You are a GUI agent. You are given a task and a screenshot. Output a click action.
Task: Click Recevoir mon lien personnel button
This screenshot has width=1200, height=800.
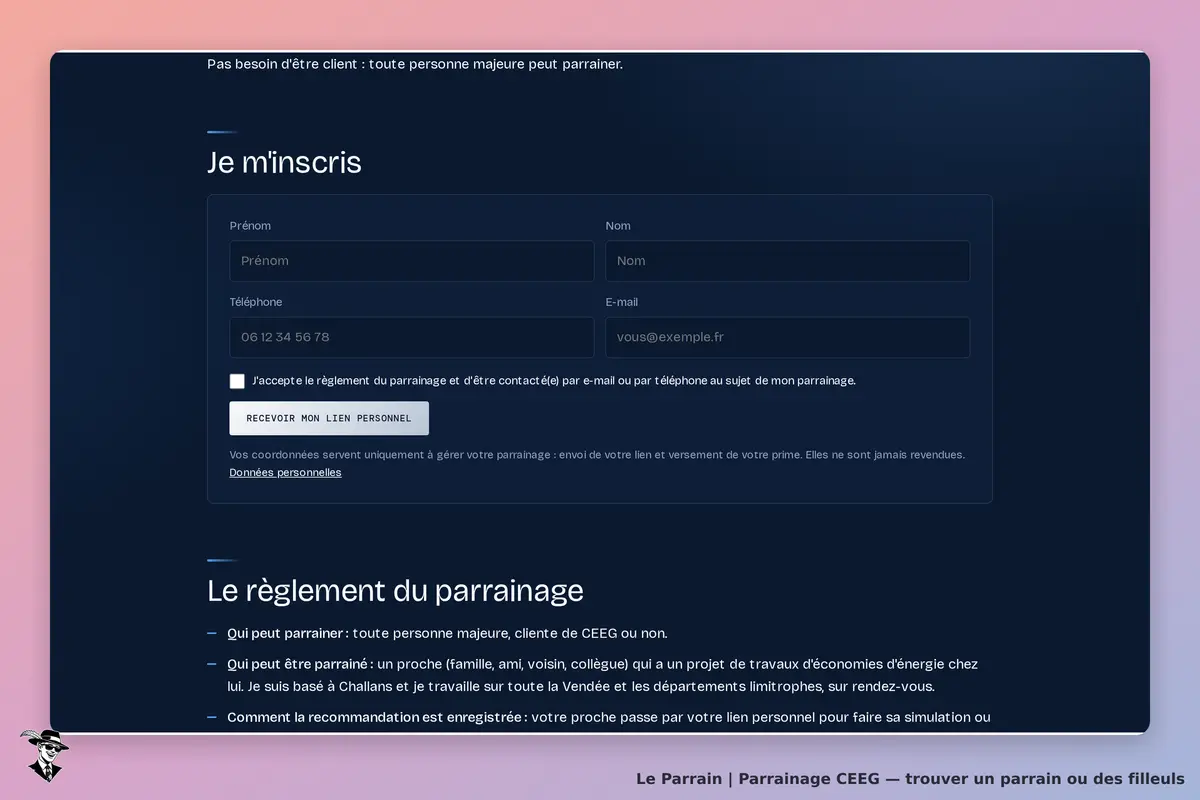329,418
